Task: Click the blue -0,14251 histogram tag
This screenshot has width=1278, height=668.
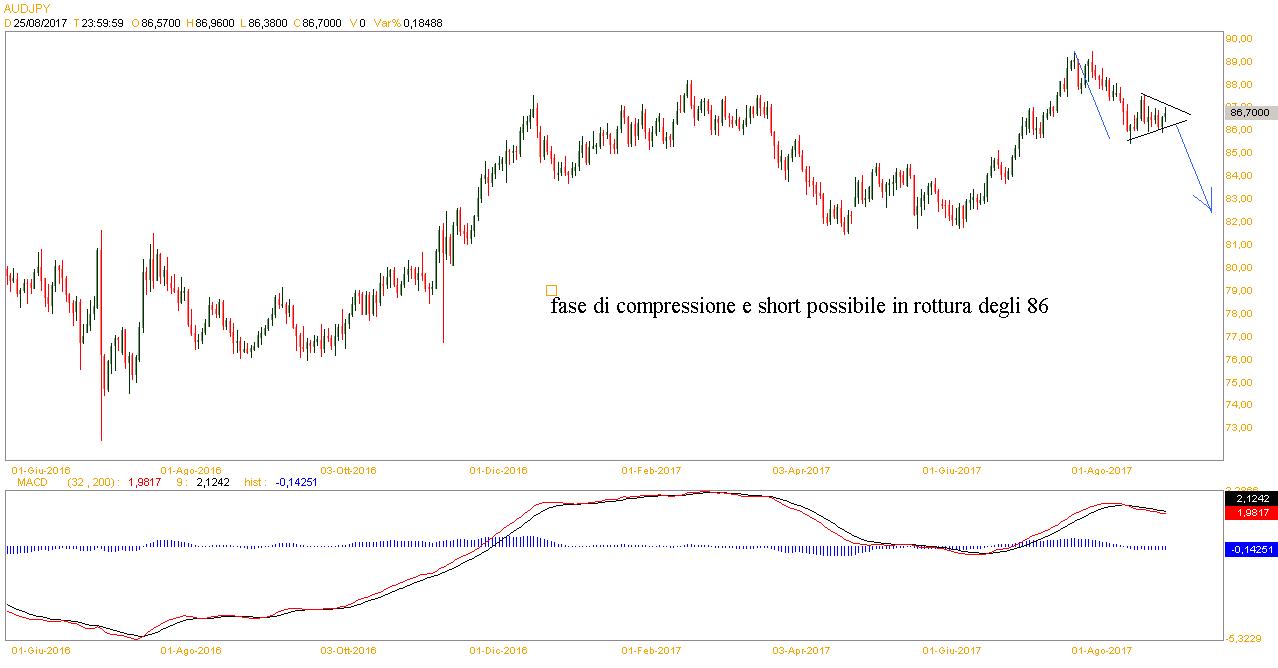Action: (x=1248, y=549)
